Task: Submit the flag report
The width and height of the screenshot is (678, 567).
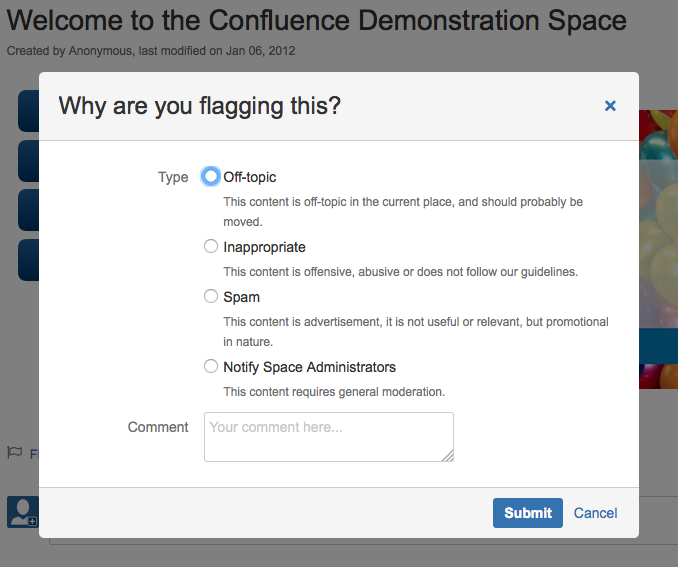Action: (x=528, y=513)
